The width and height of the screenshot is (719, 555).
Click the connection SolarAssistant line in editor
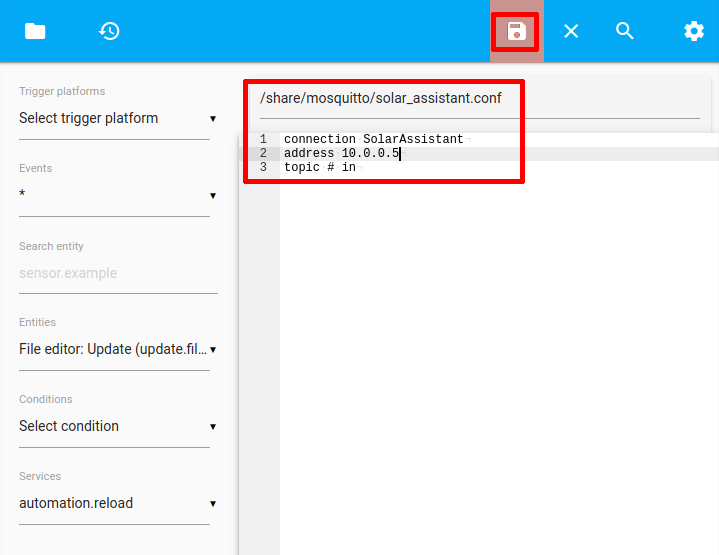373,139
